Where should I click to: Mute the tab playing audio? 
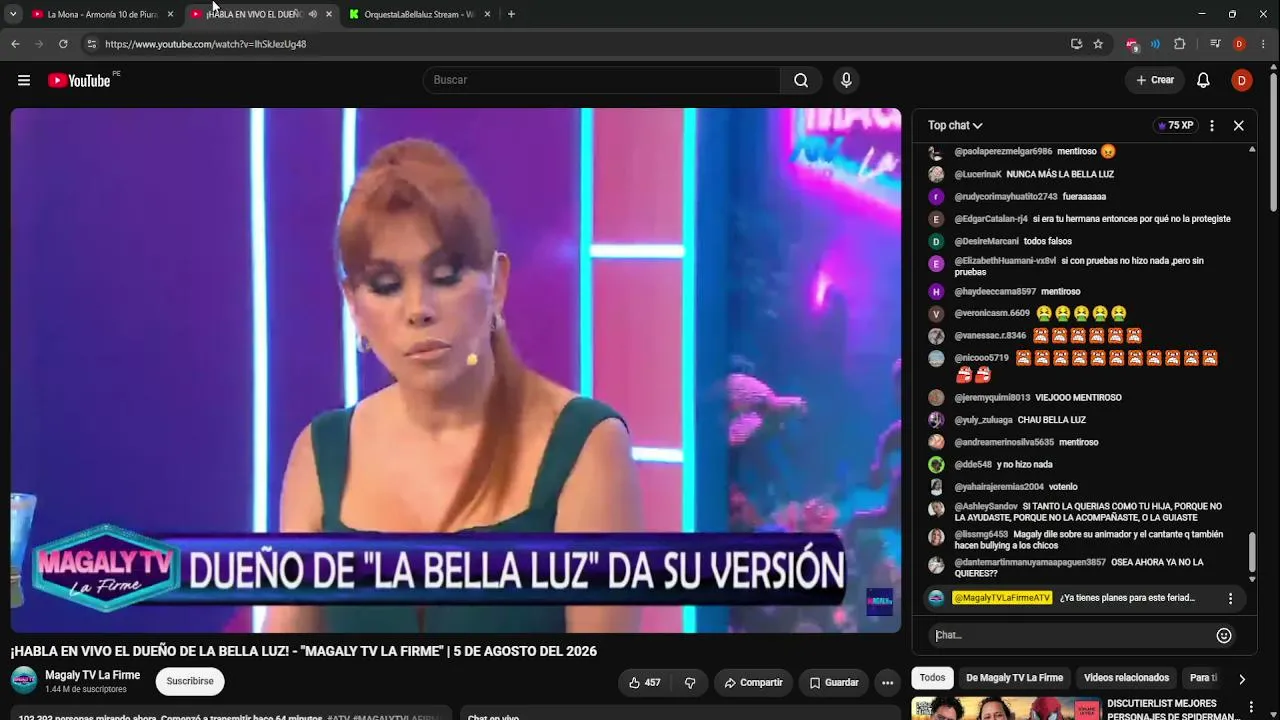point(312,14)
